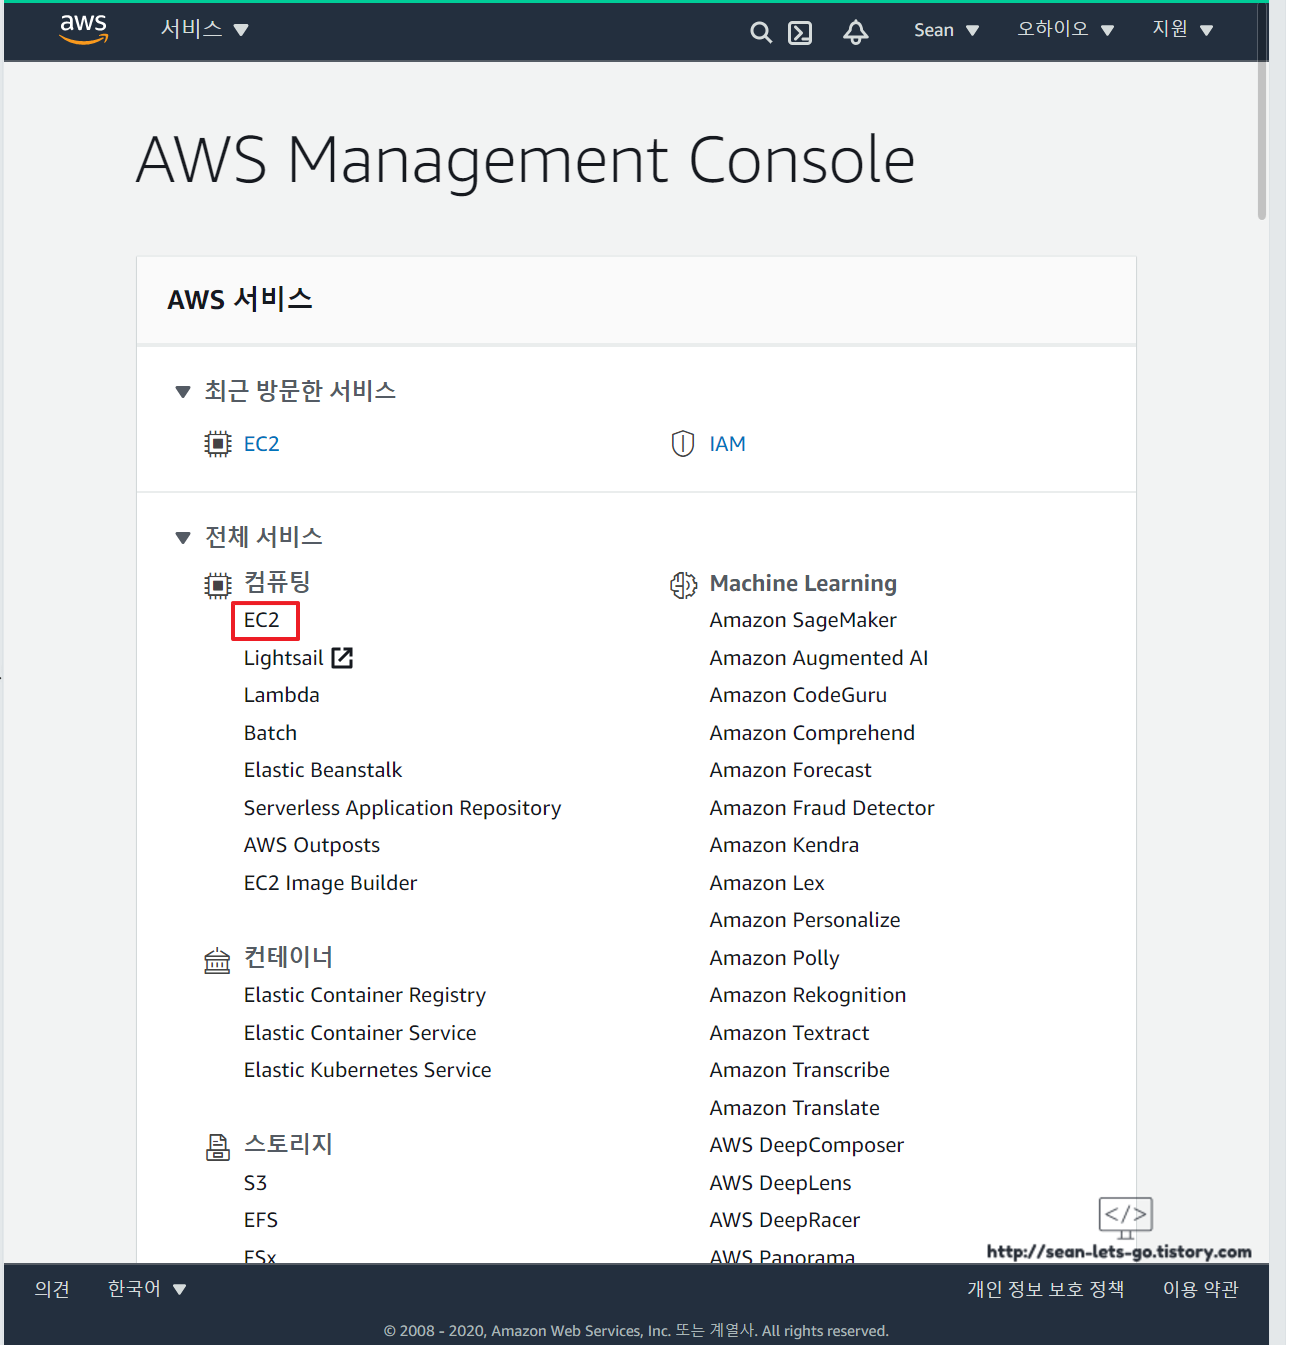Open Amazon Translate
This screenshot has height=1345, width=1291.
pos(794,1108)
